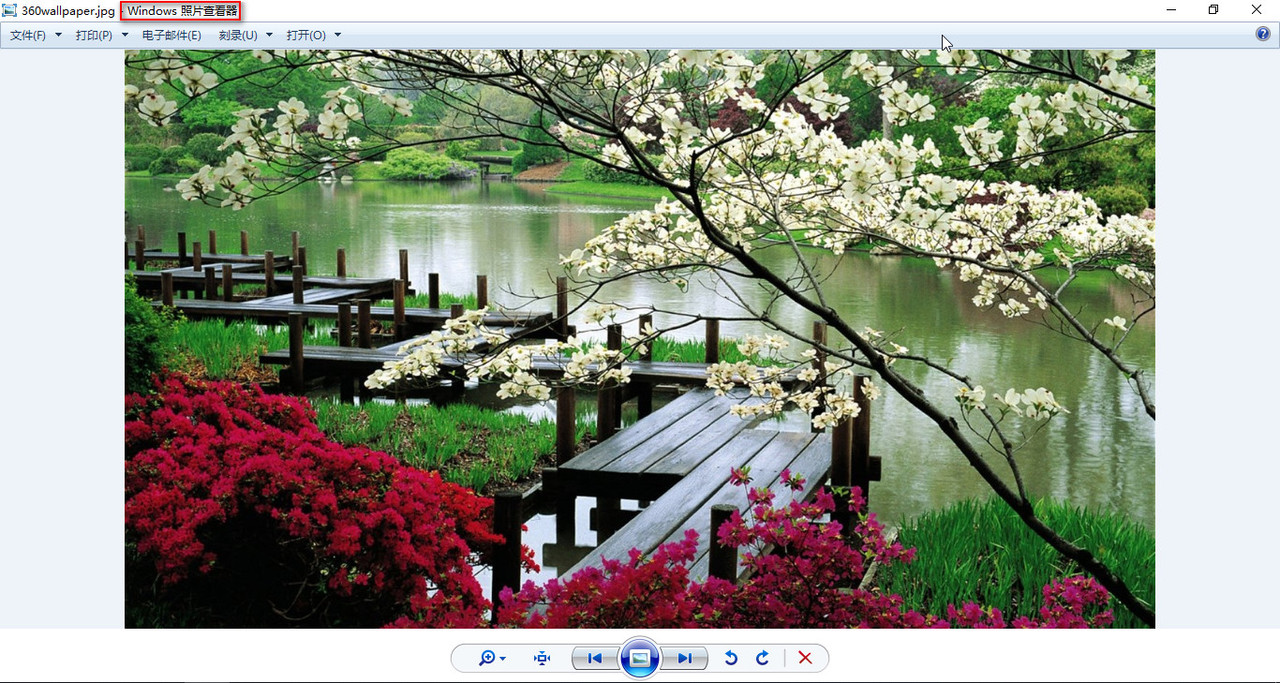Start the slide show
The width and height of the screenshot is (1280, 683).
(x=640, y=658)
